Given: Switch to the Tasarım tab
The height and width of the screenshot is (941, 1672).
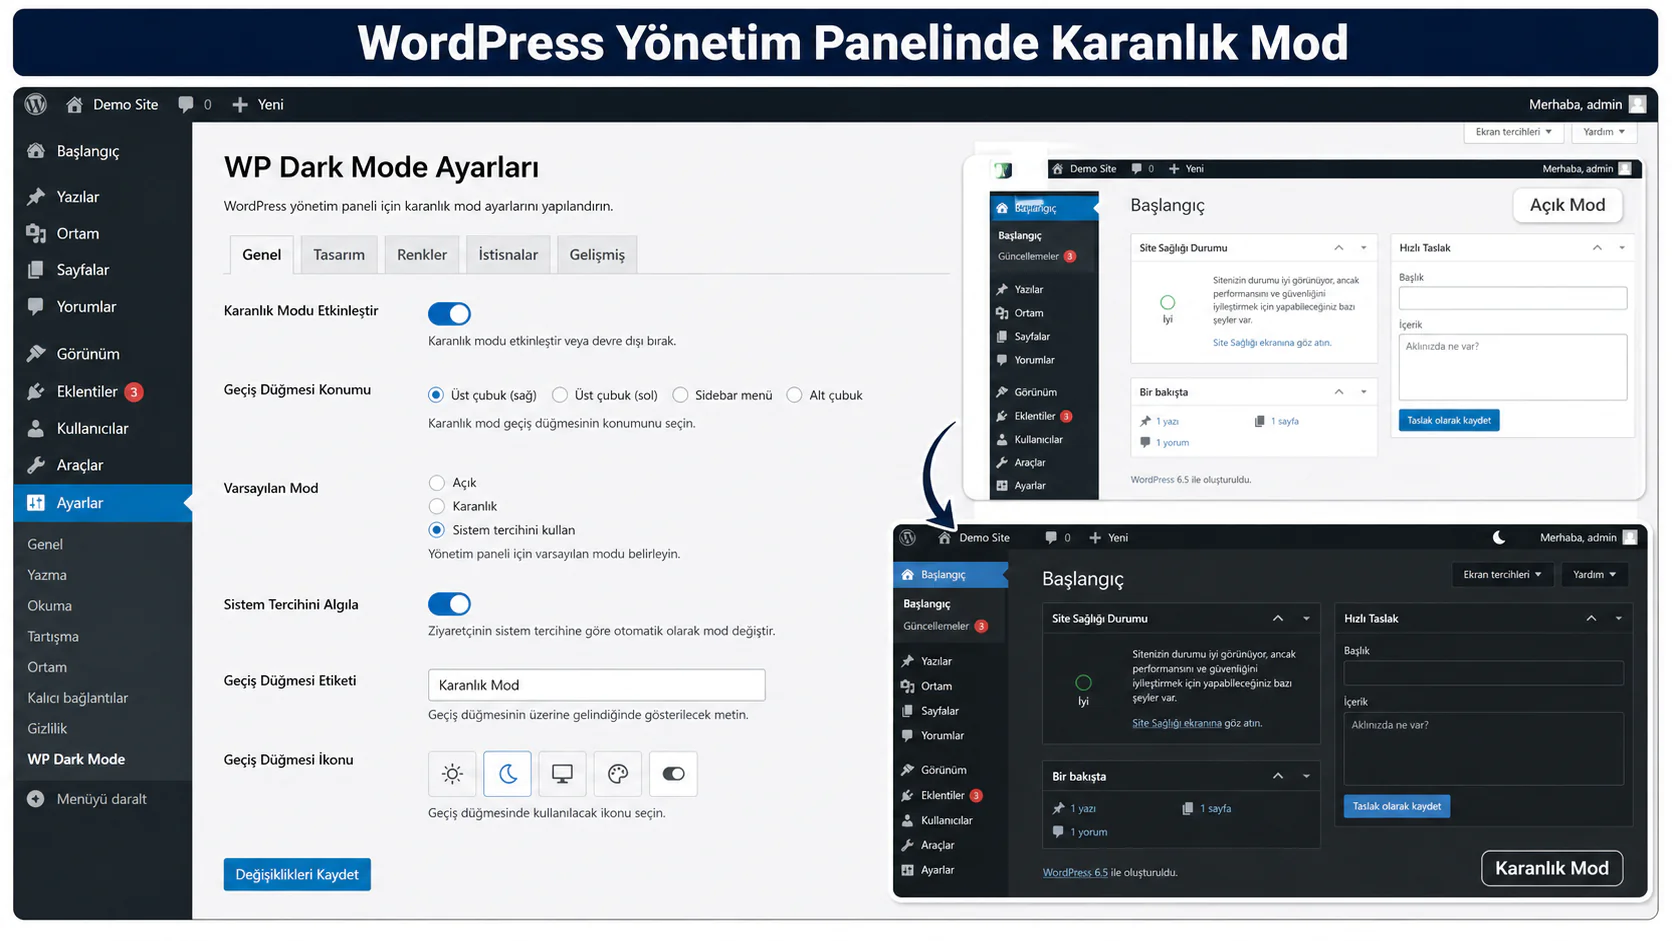Looking at the screenshot, I should tap(339, 255).
